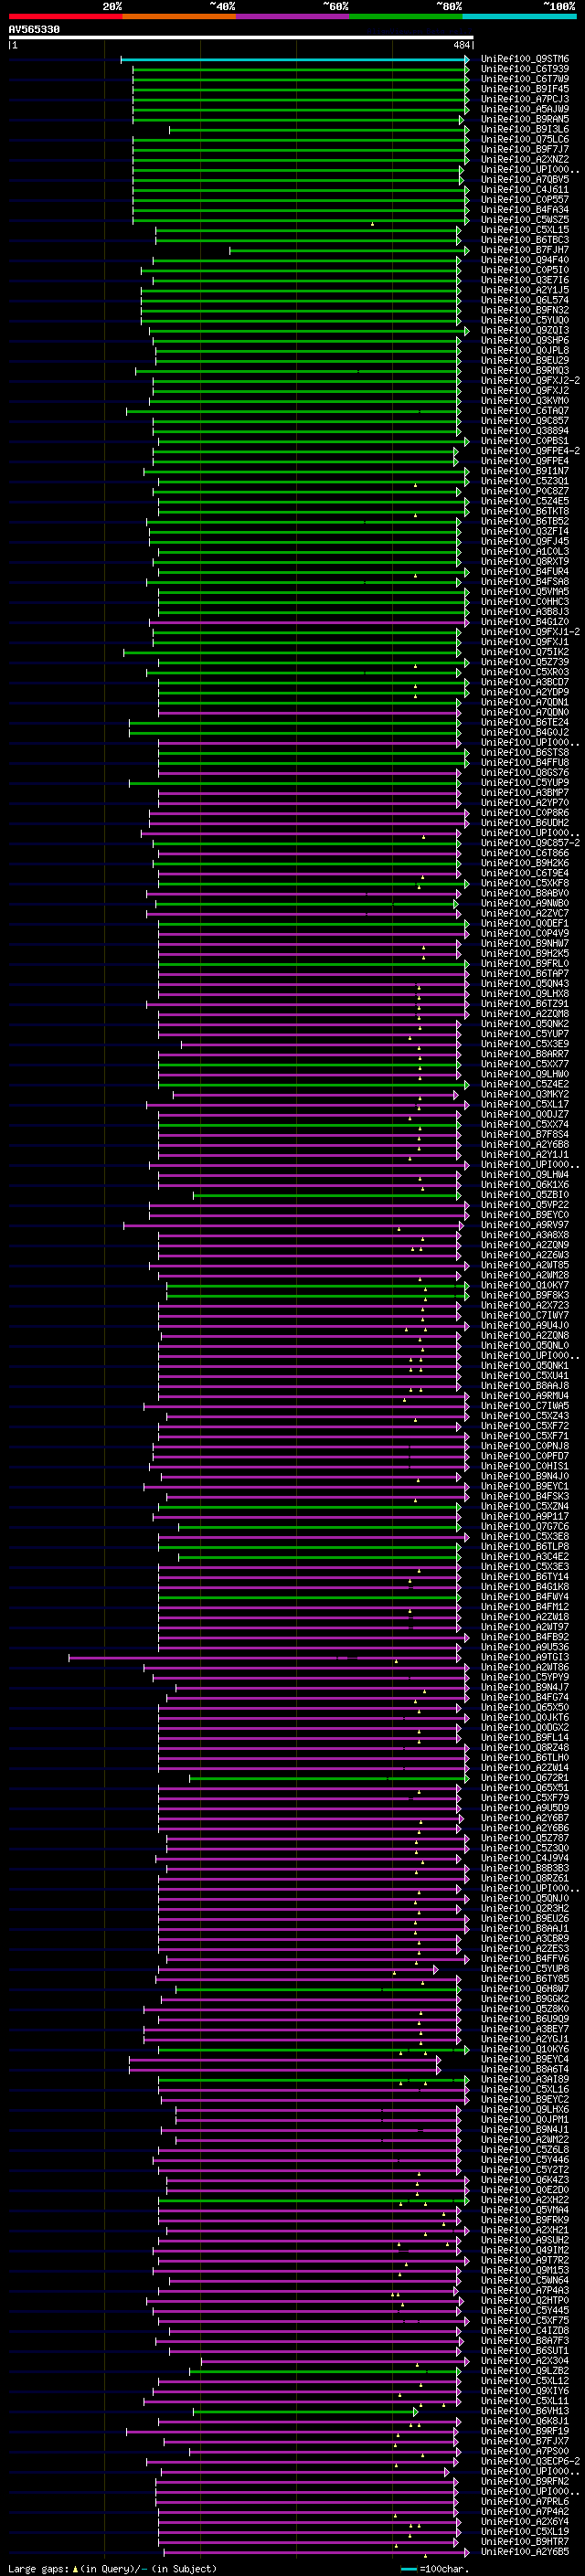The width and height of the screenshot is (585, 2576).
Task: Select the UniRef100_A9RMU4 entry
Action: (525, 1396)
